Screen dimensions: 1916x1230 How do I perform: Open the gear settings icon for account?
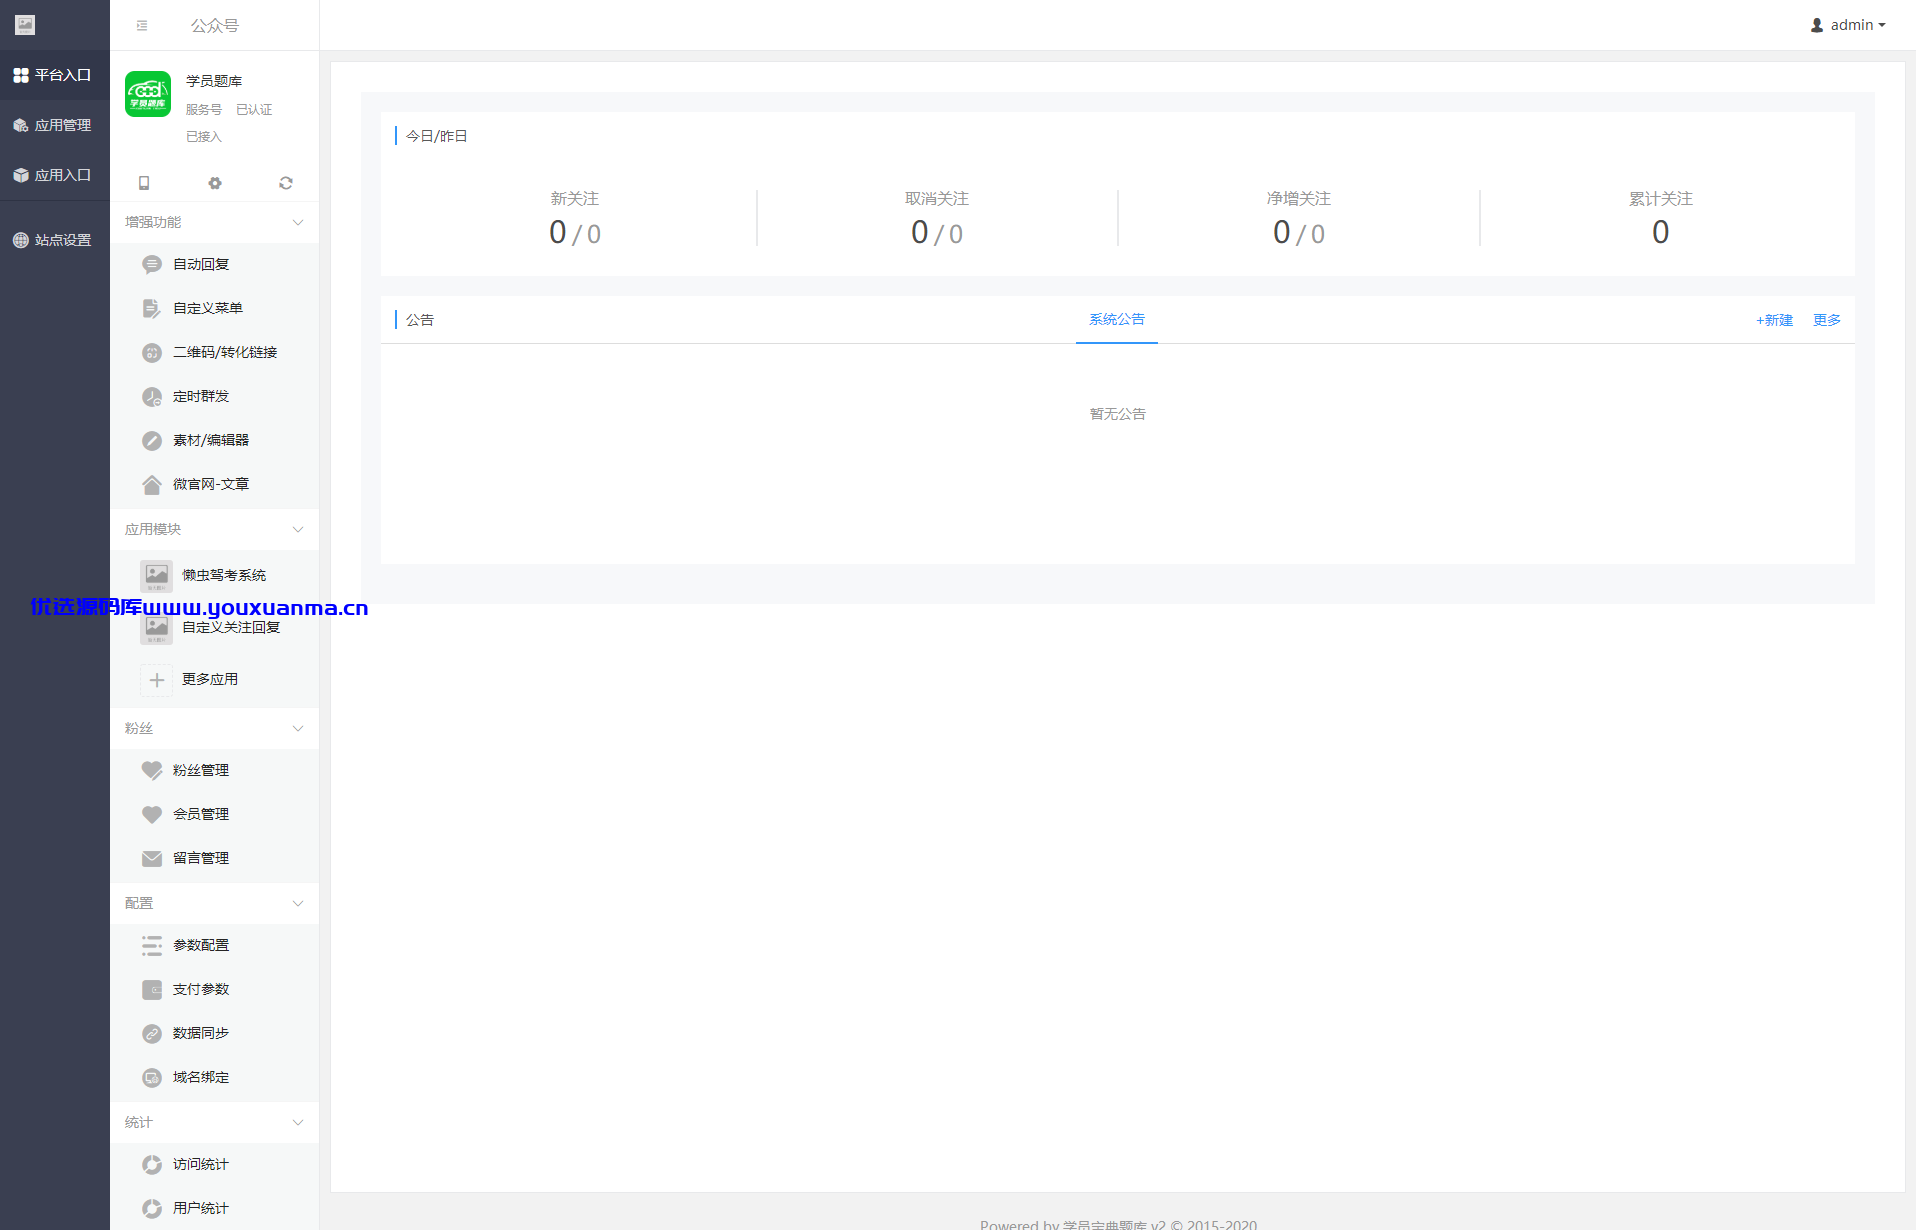215,183
